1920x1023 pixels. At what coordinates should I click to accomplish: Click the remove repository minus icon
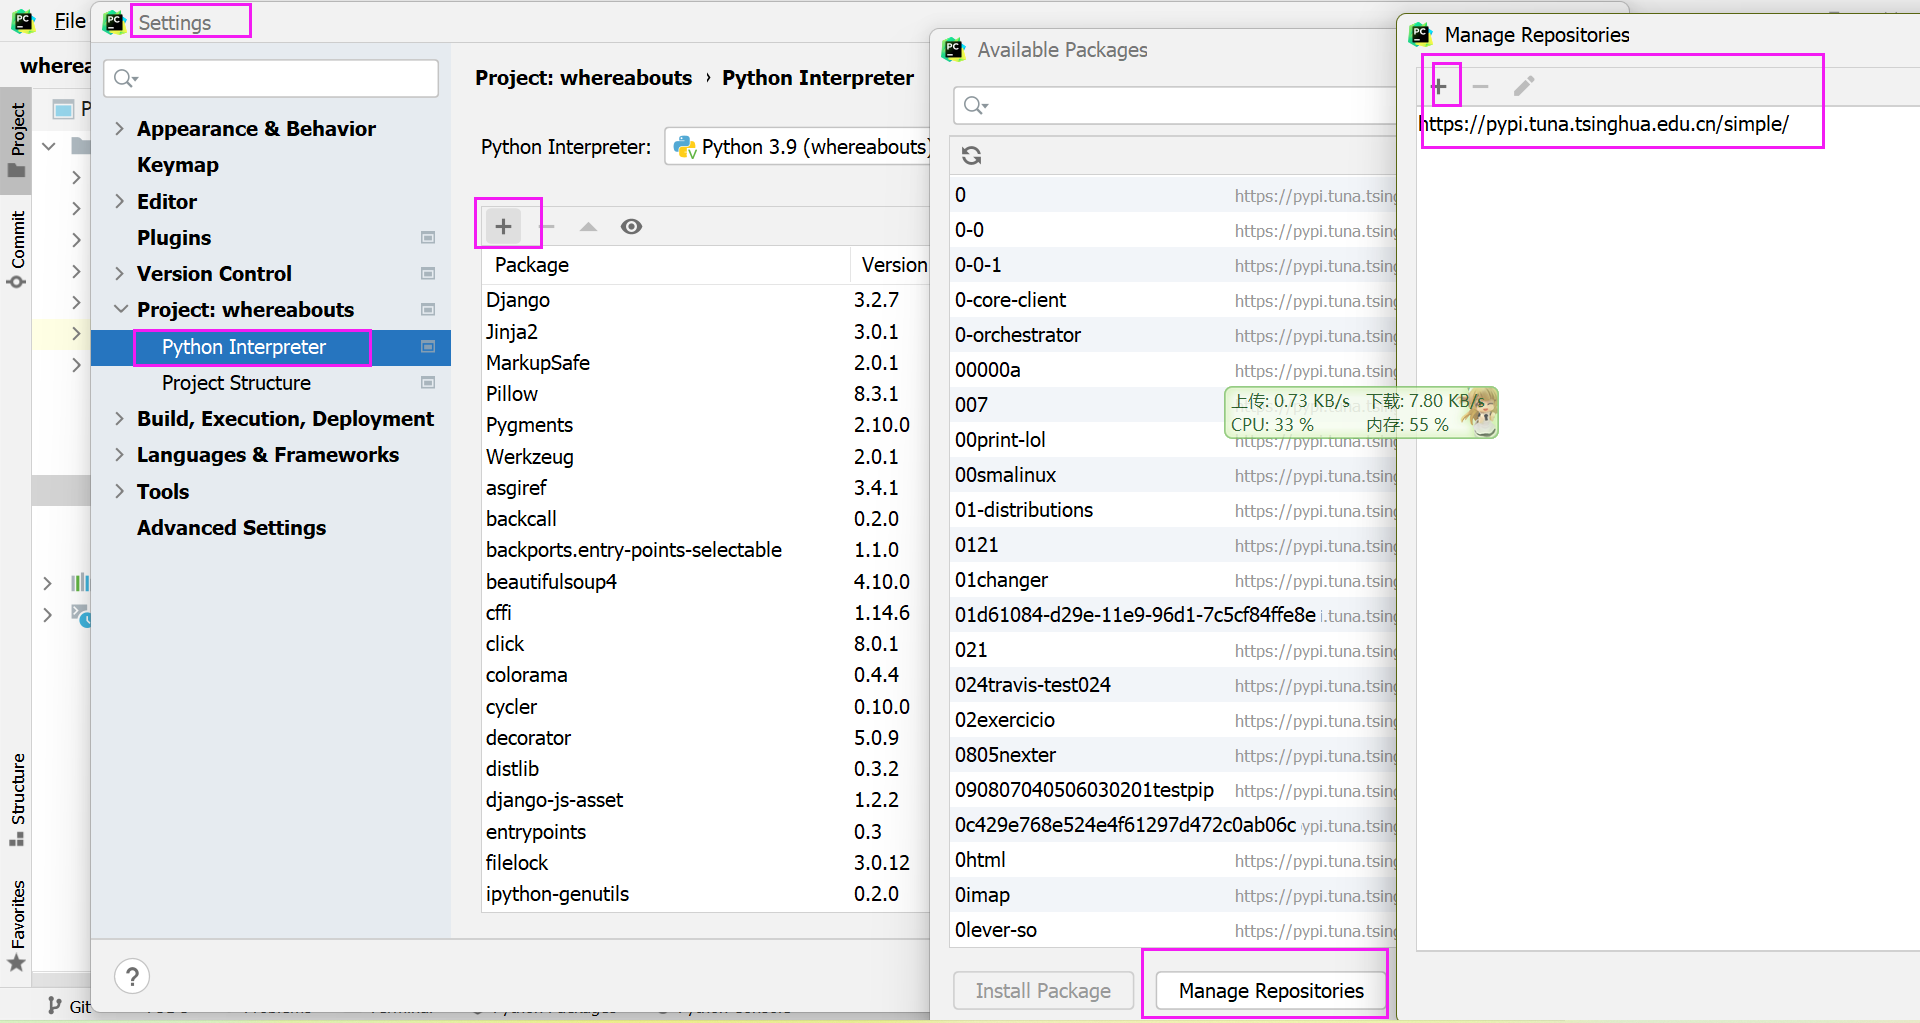pos(1481,86)
